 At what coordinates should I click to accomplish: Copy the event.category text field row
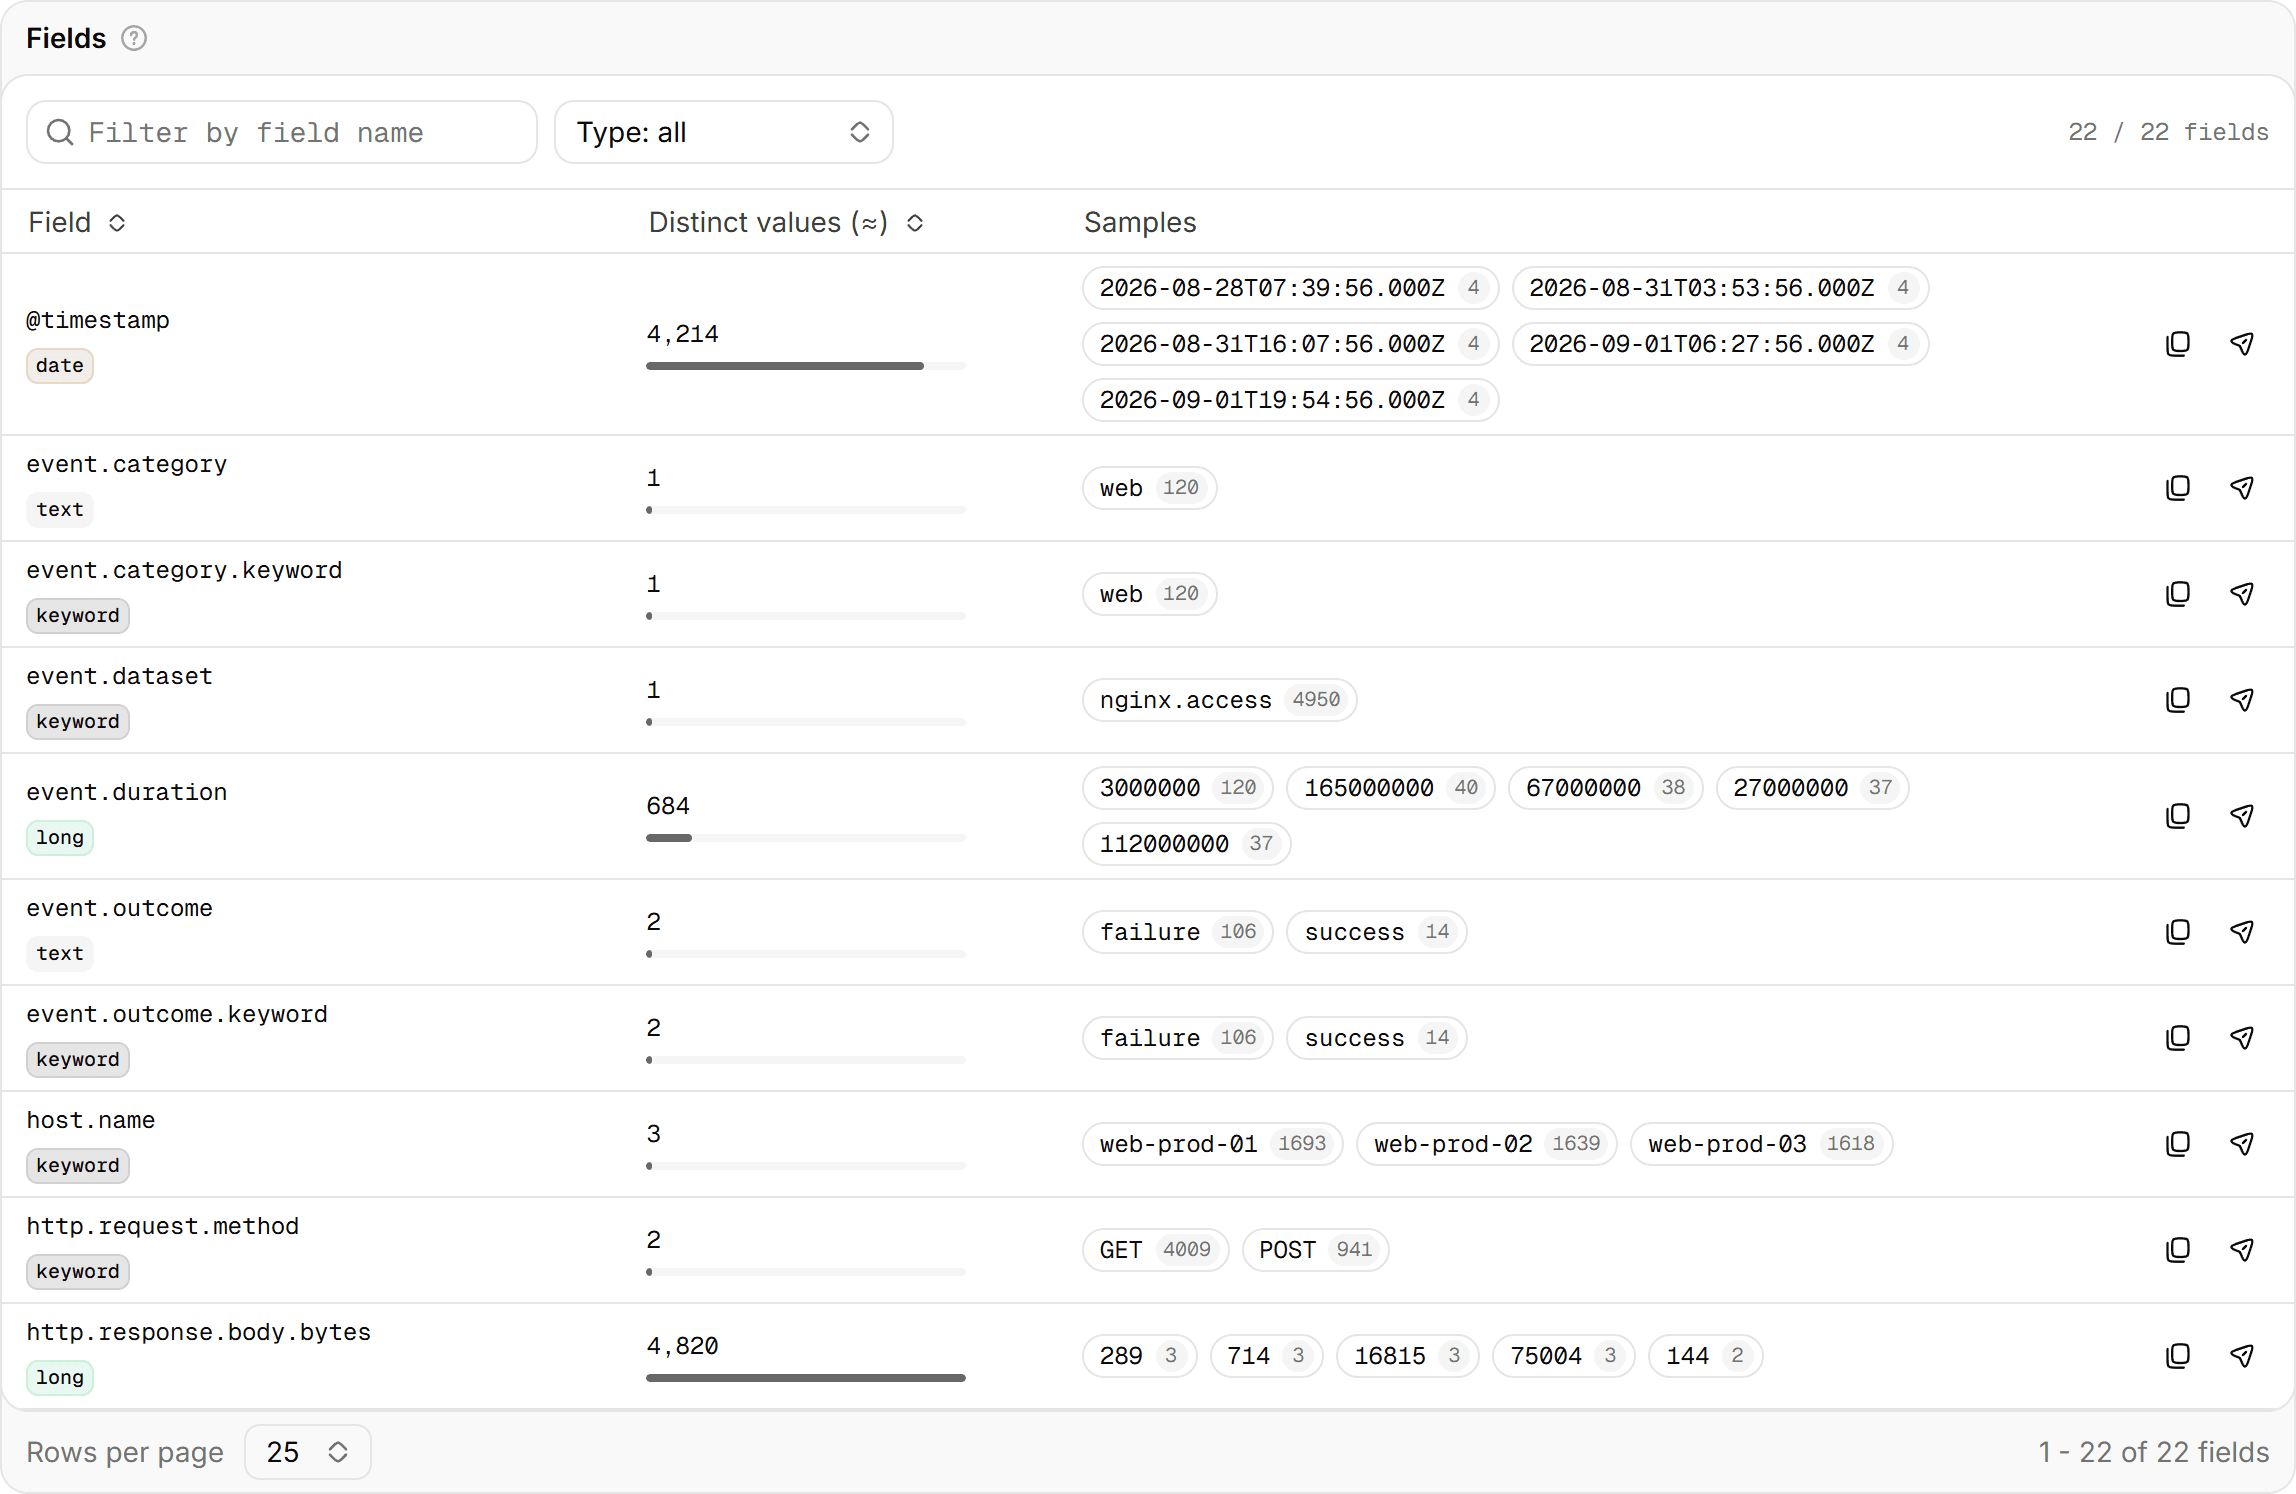pyautogui.click(x=2178, y=488)
